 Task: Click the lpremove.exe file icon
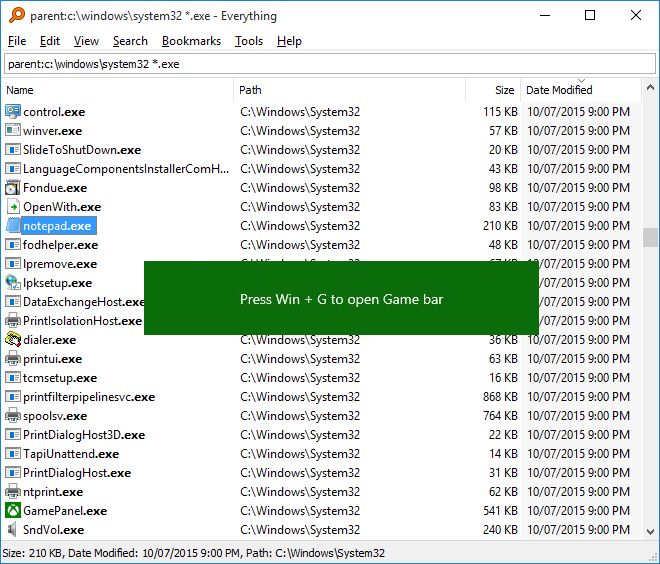[13, 263]
